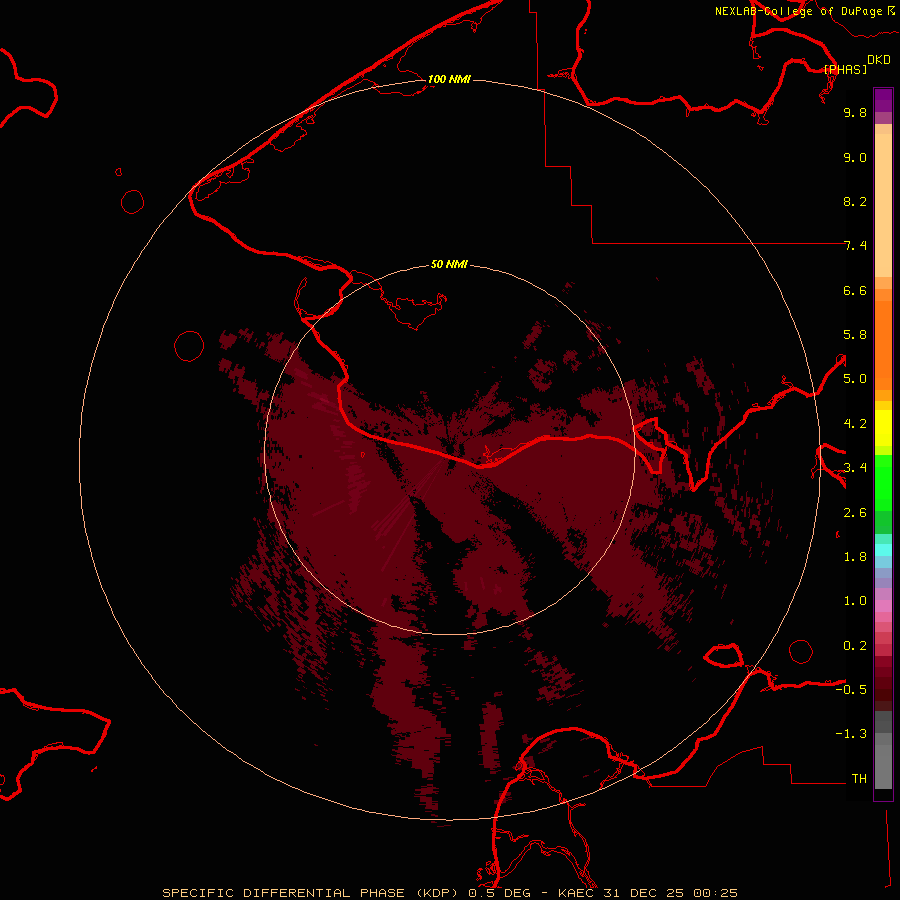Click the 9.8 value on the color scale

tap(855, 112)
